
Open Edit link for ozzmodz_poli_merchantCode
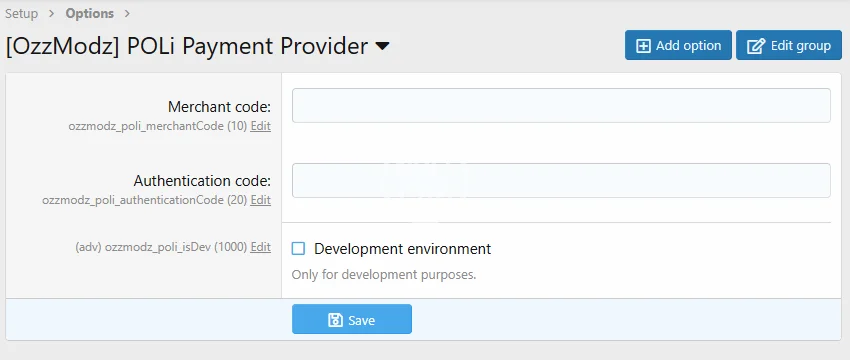click(x=261, y=126)
